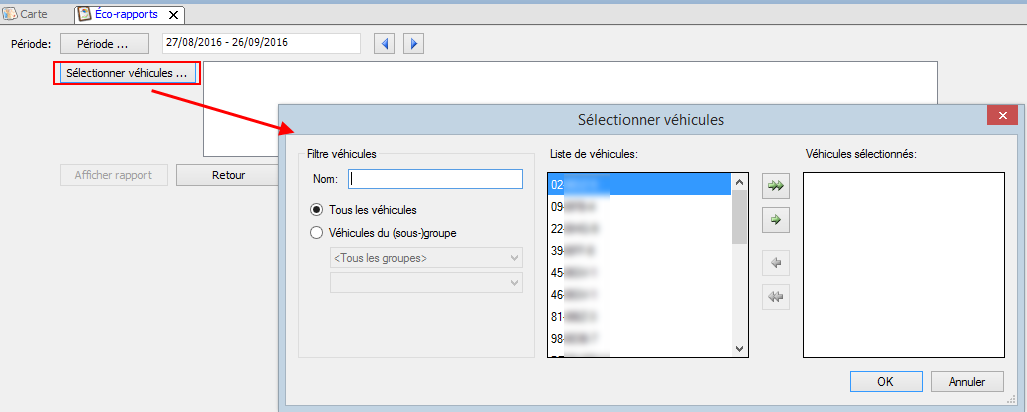Close the Sélectionner véhicules dialog
1027x412 pixels.
coord(1001,116)
